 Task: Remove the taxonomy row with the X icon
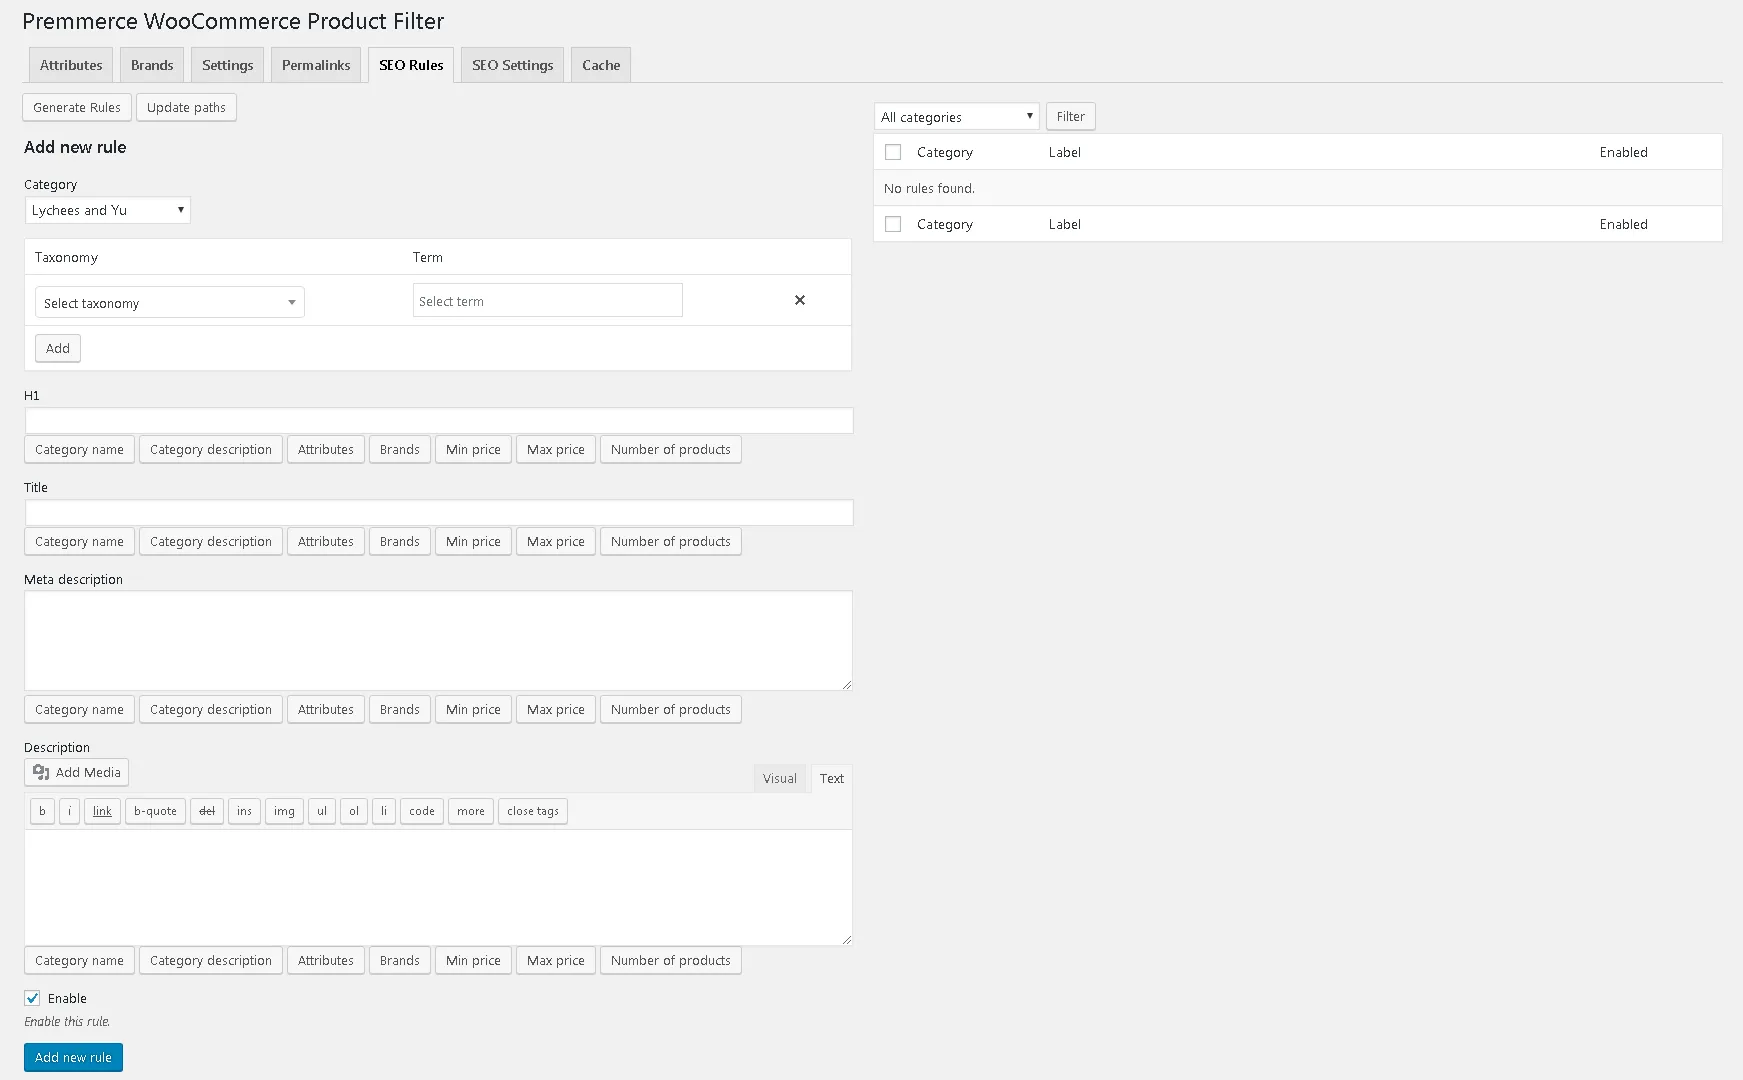[800, 300]
